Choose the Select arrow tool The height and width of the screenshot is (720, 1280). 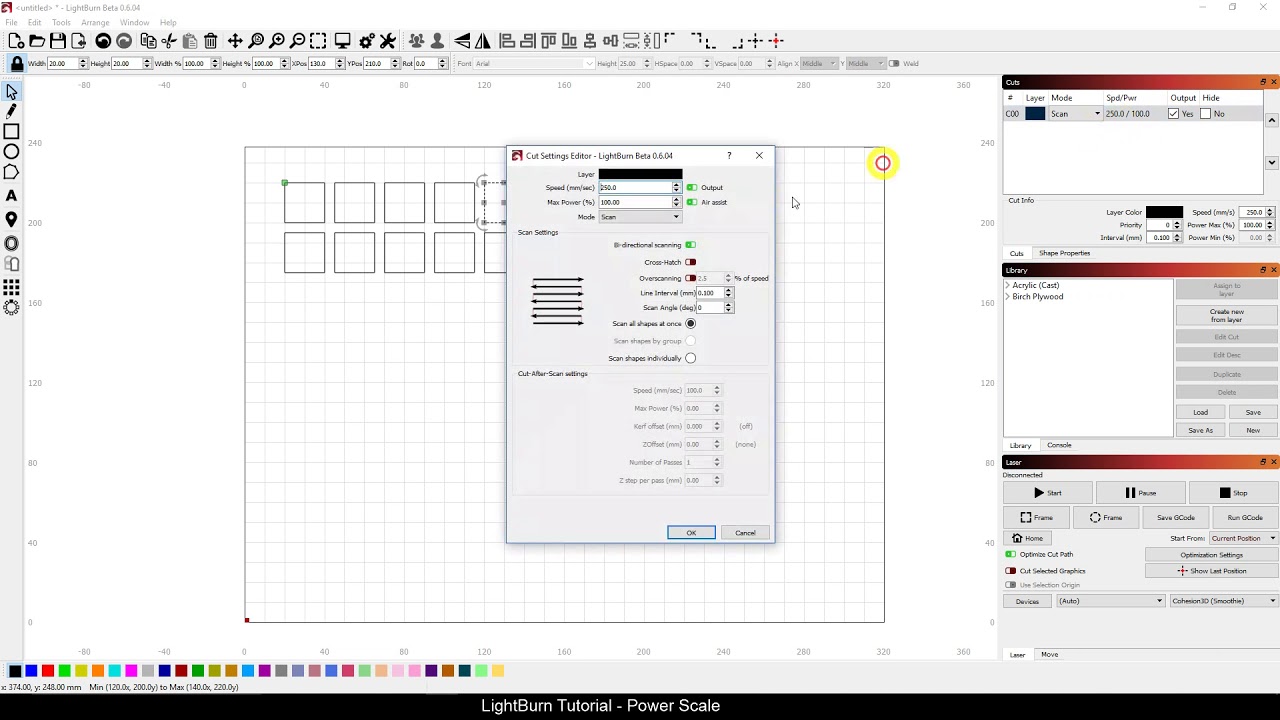[12, 91]
